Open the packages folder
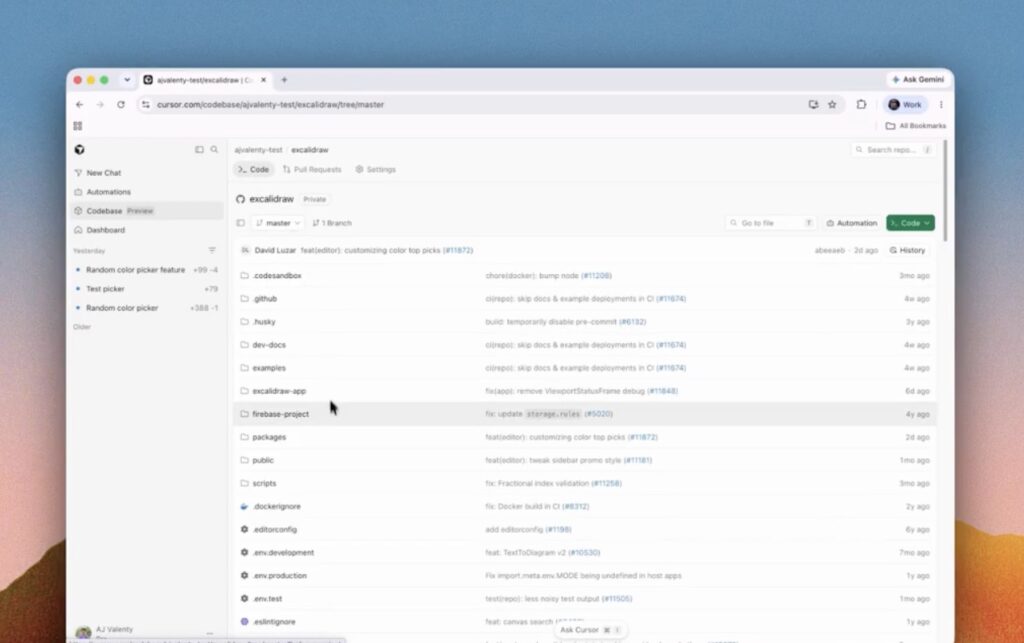This screenshot has height=643, width=1024. 269,437
